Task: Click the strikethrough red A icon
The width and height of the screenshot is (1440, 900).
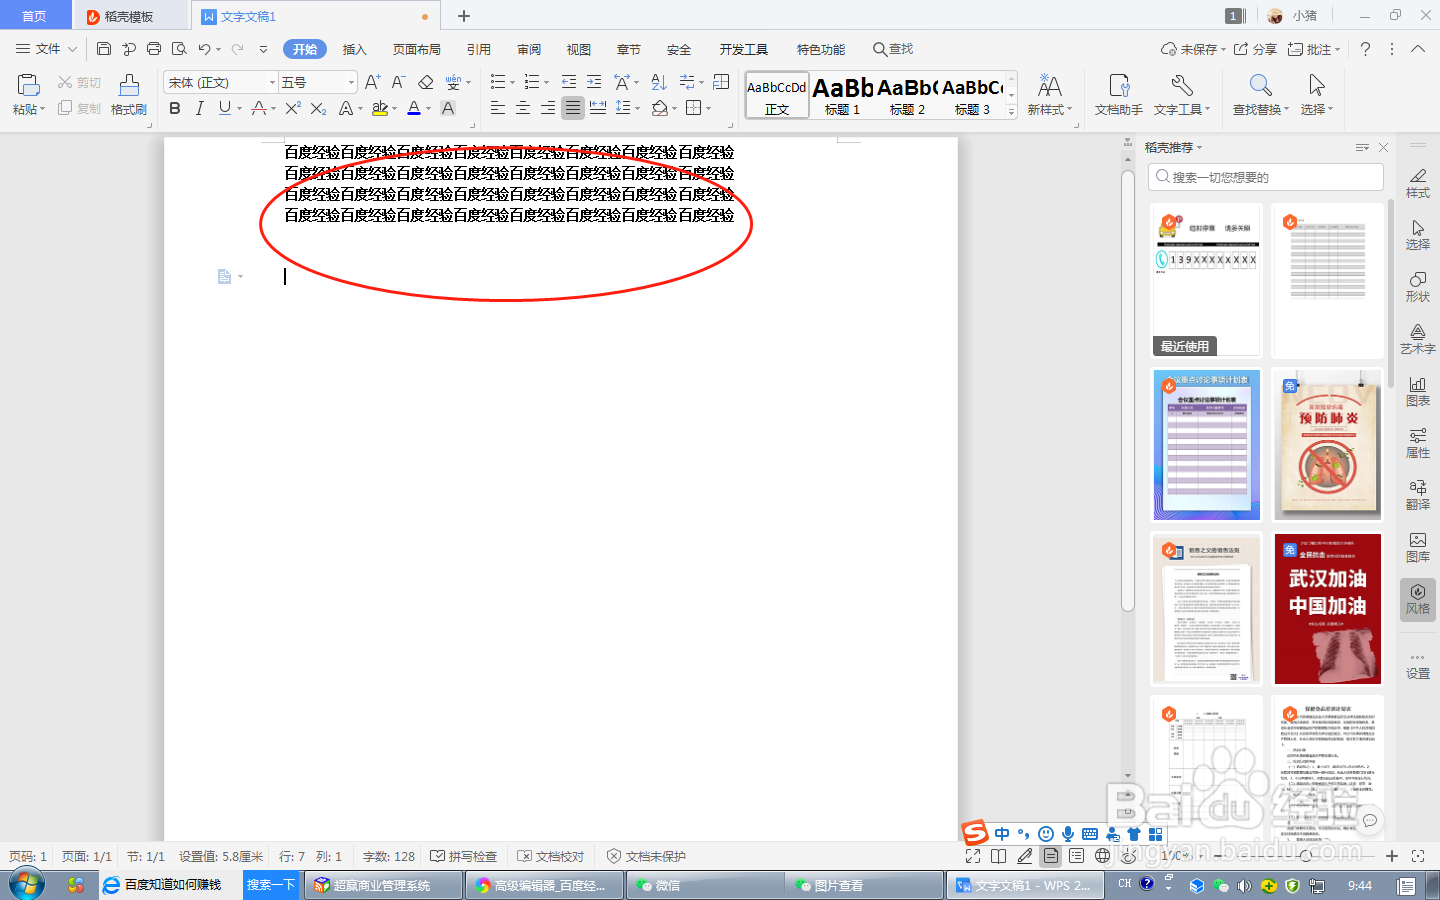Action: pyautogui.click(x=258, y=108)
